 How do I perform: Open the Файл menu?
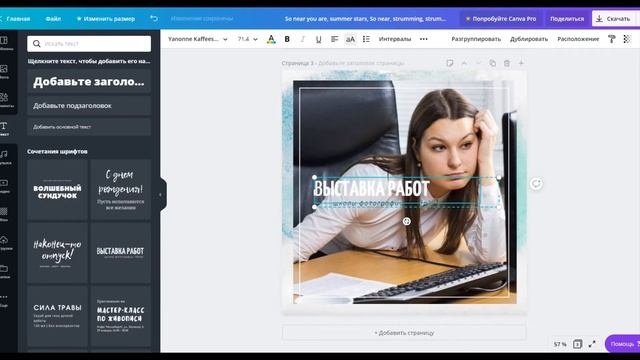(x=53, y=19)
